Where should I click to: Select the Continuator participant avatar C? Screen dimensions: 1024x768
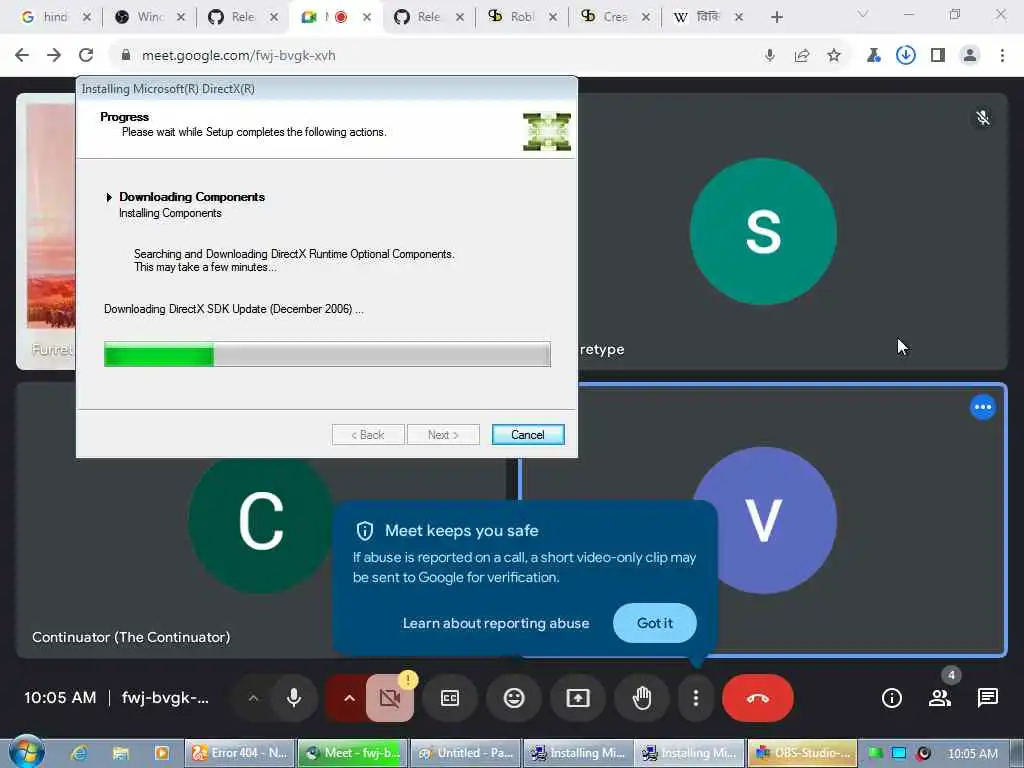261,520
